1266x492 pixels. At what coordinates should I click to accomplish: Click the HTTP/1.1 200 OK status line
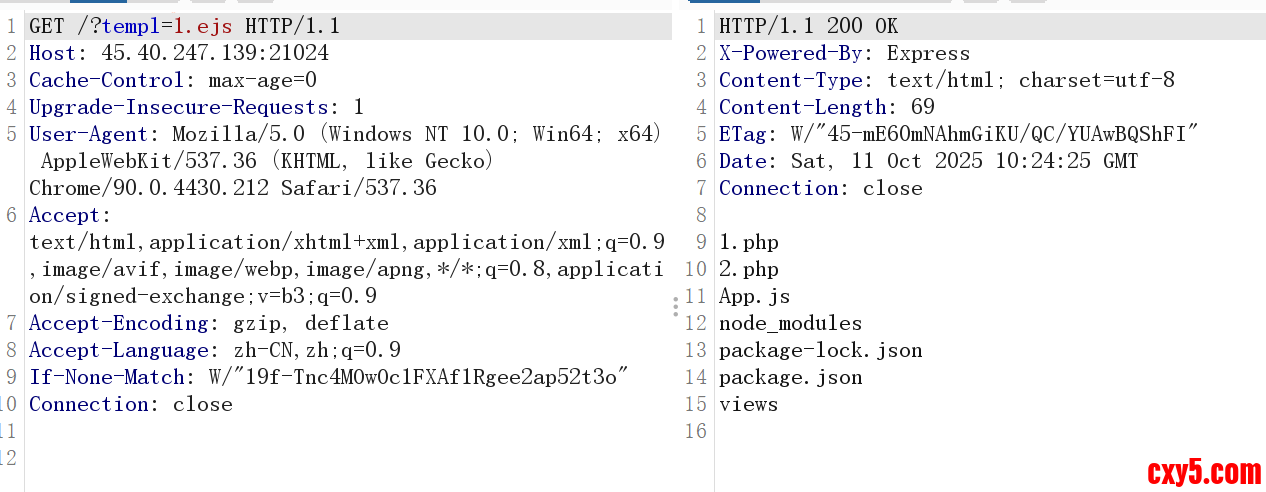tap(808, 26)
